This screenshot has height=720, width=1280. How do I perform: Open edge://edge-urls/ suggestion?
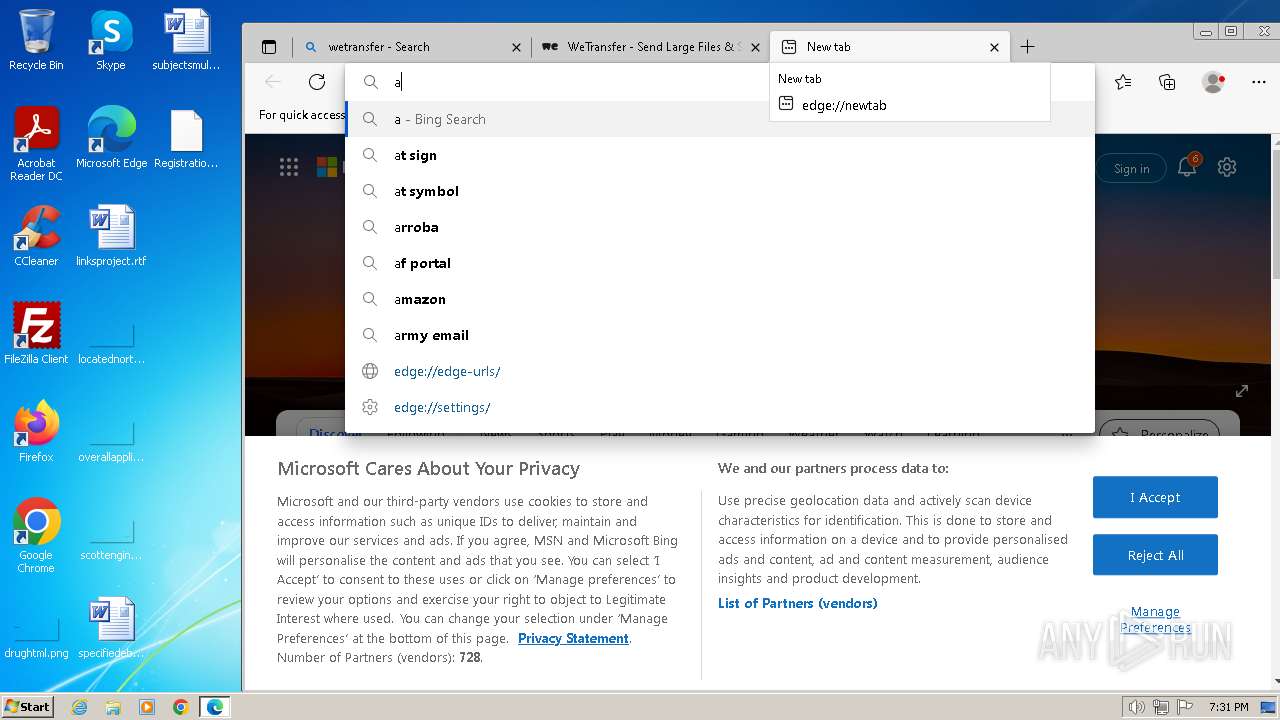[x=720, y=371]
